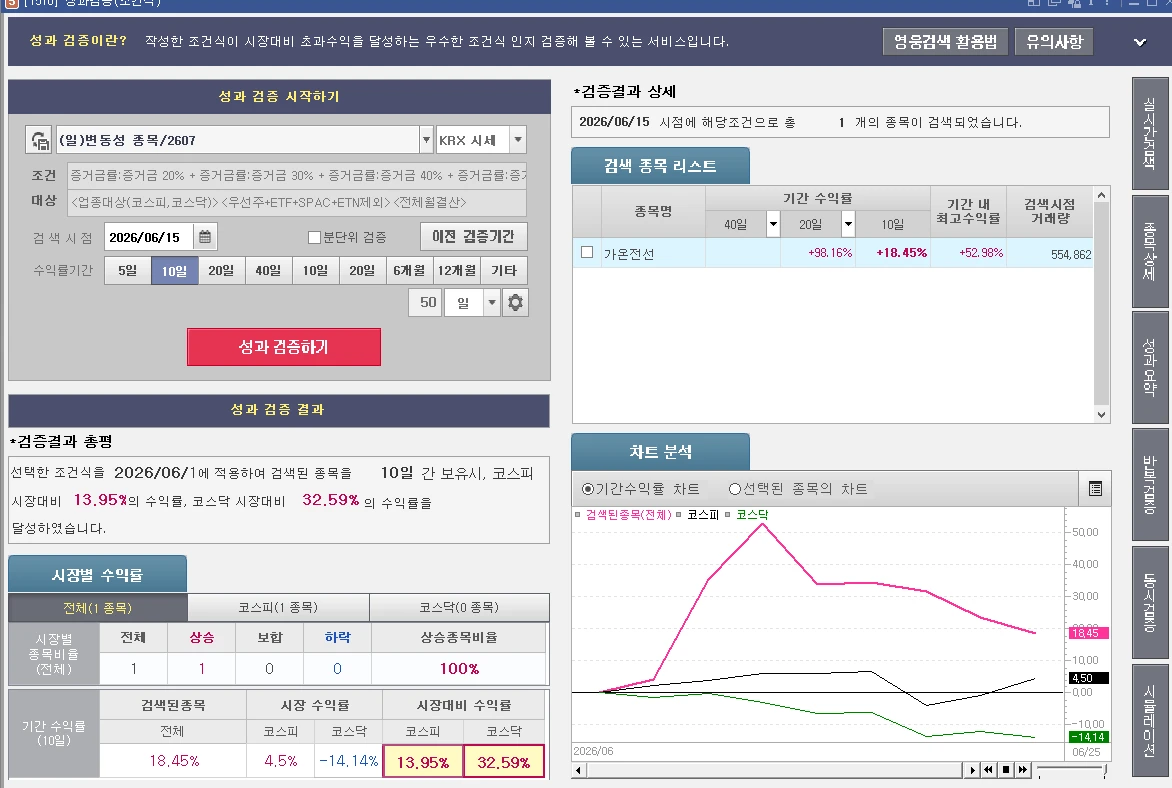Open the period settings gear icon
Viewport: 1172px width, 788px height.
point(515,303)
